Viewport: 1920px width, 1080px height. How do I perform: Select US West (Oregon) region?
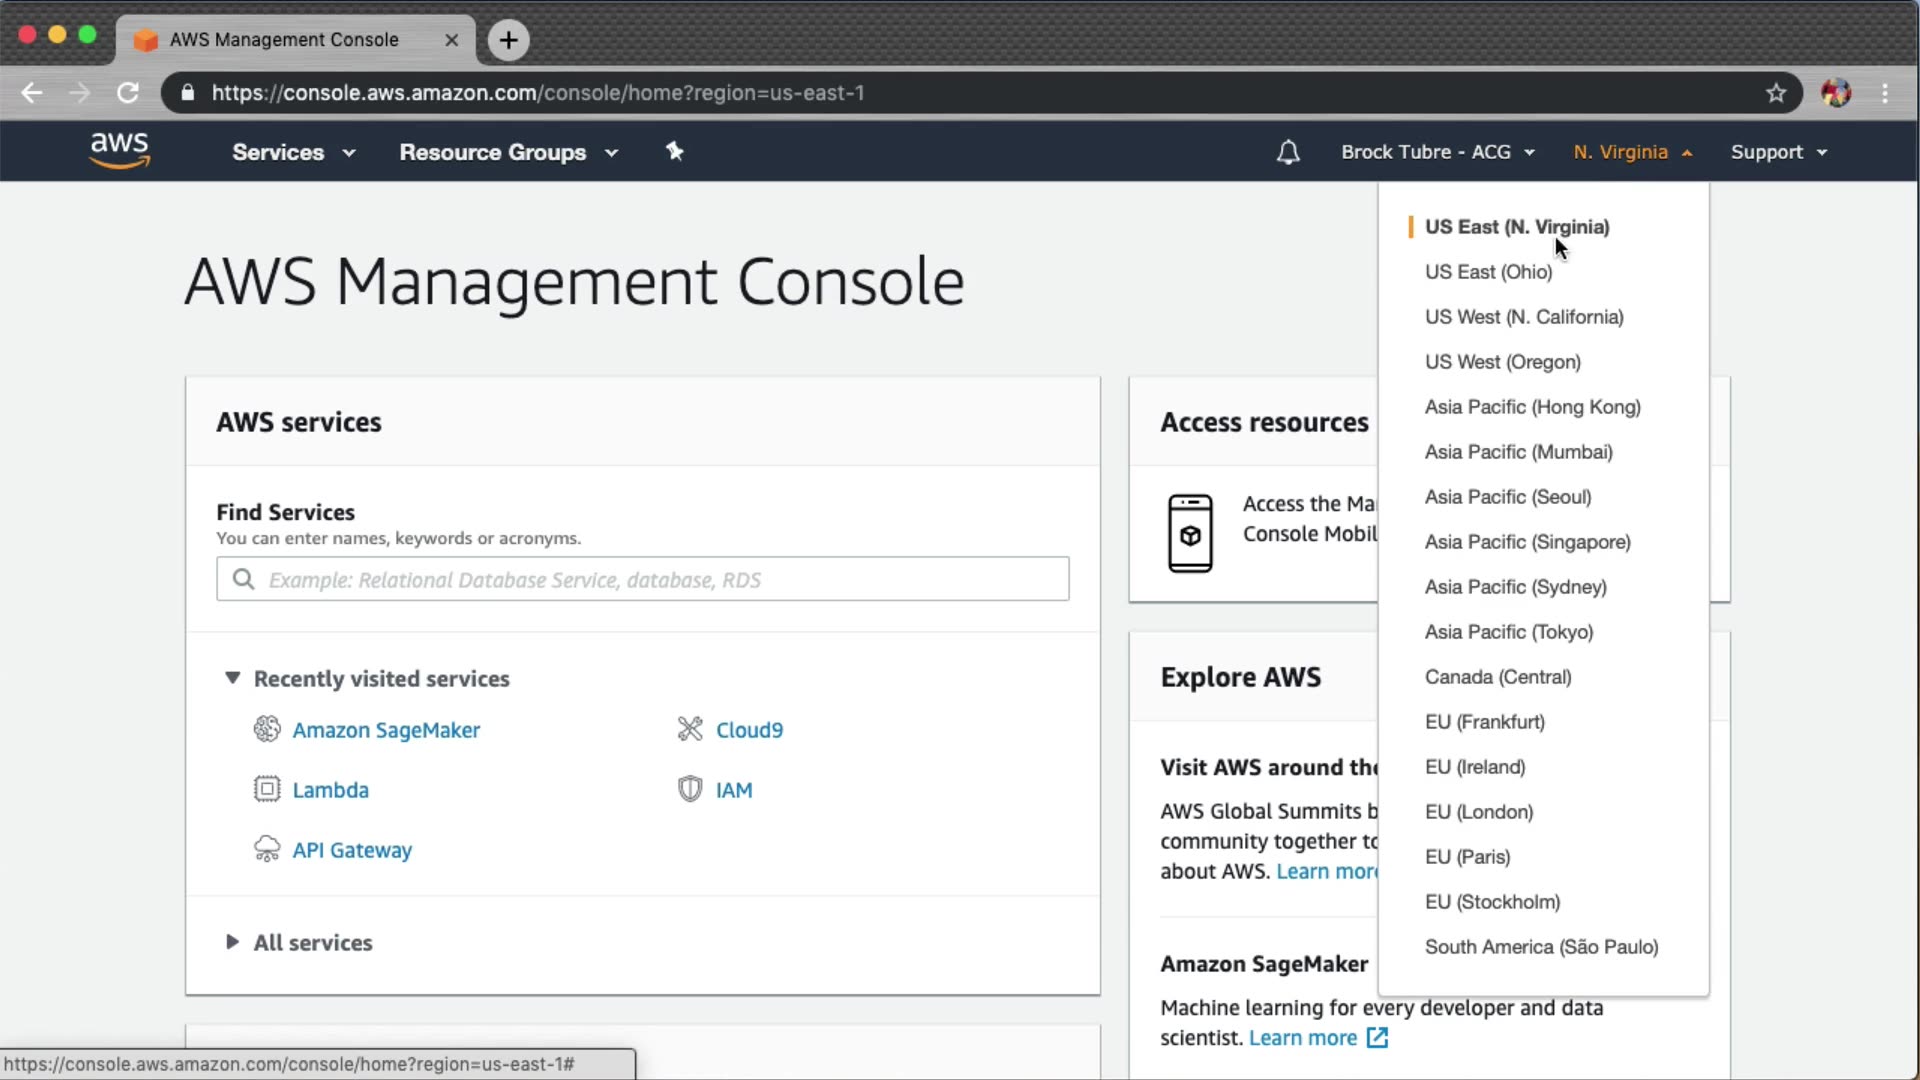coord(1502,362)
